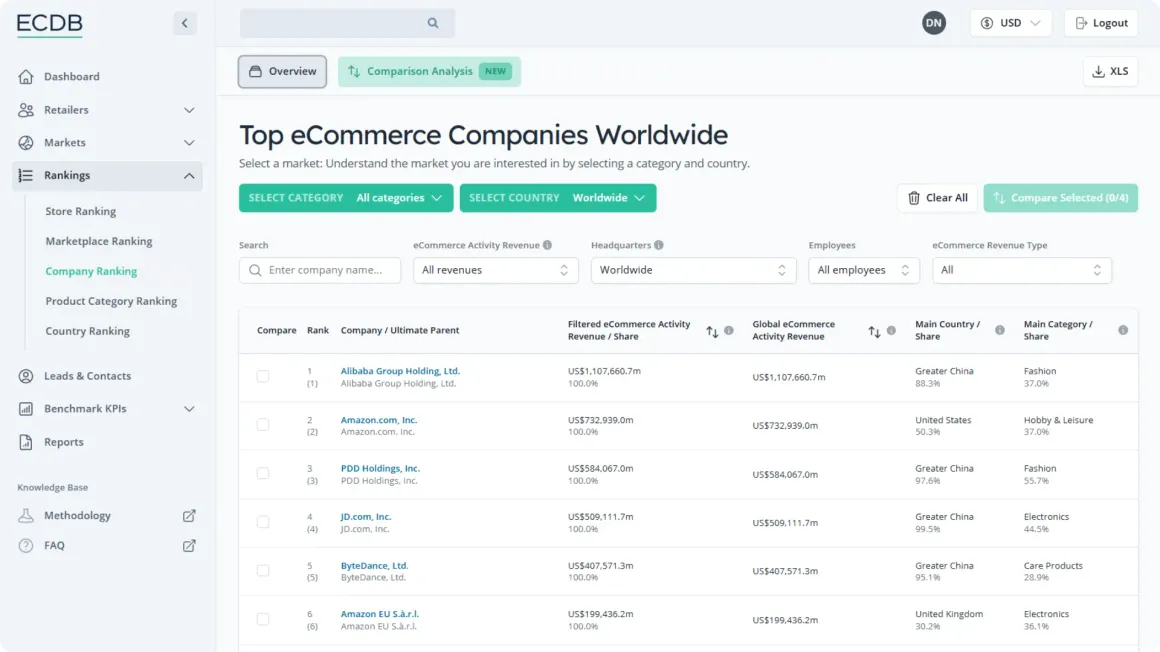Focus the Enter company name search field

[320, 270]
